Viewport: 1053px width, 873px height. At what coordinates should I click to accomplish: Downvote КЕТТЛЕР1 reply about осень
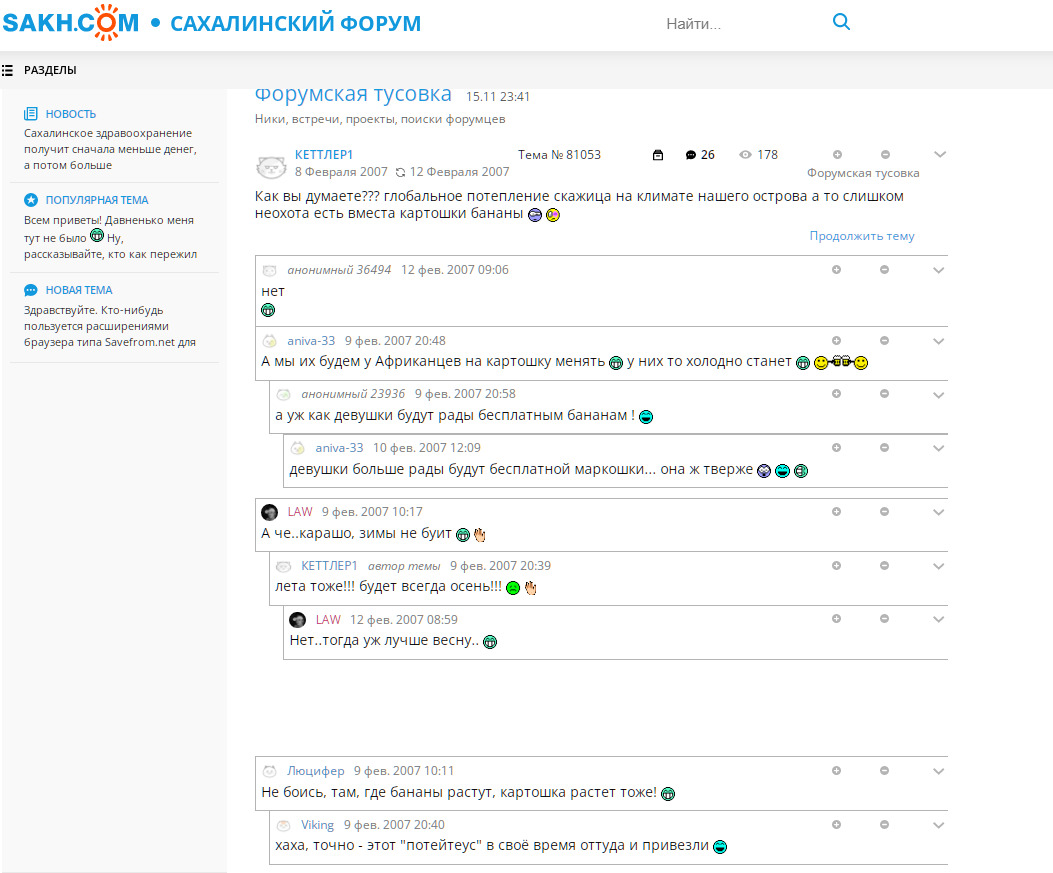(x=884, y=565)
